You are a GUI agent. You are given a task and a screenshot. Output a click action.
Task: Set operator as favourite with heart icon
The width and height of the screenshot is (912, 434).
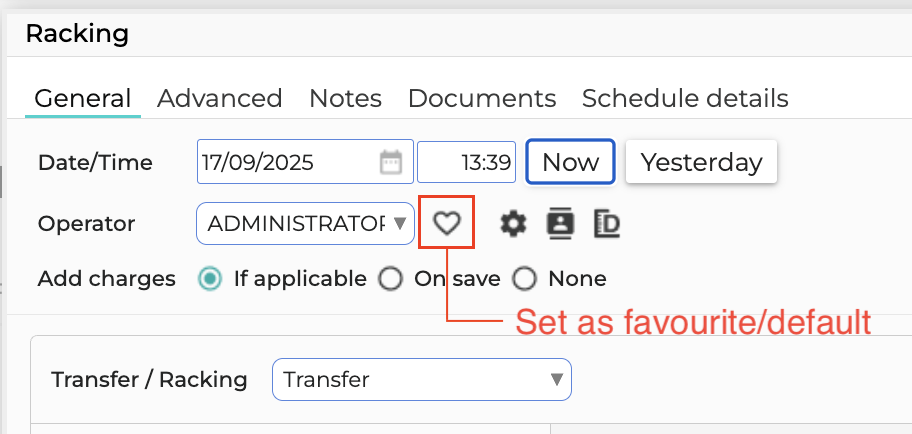coord(447,223)
